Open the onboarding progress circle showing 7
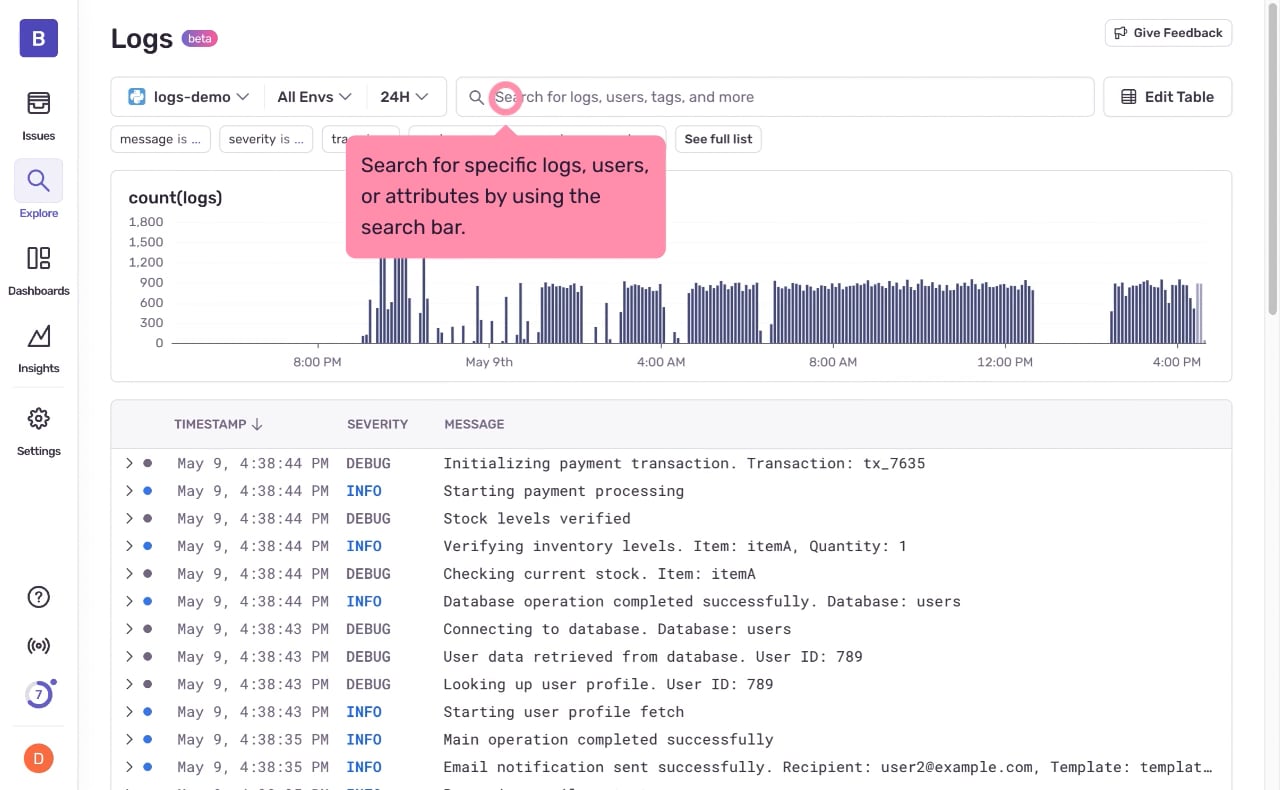This screenshot has height=790, width=1280. (x=38, y=694)
